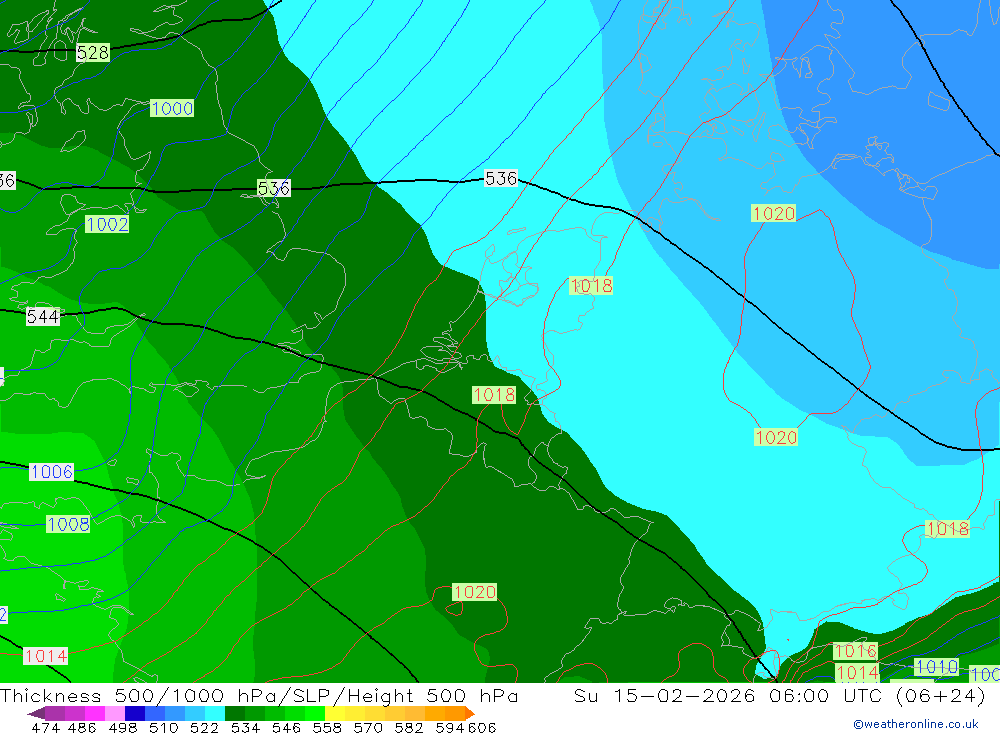This screenshot has height=733, width=1000.
Task: Click the blue 1006 isobar label
Action: coord(52,472)
